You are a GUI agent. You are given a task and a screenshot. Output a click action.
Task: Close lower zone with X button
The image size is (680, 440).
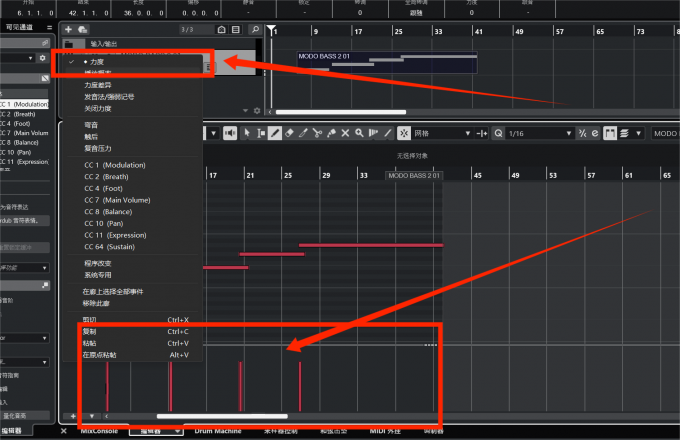point(64,431)
